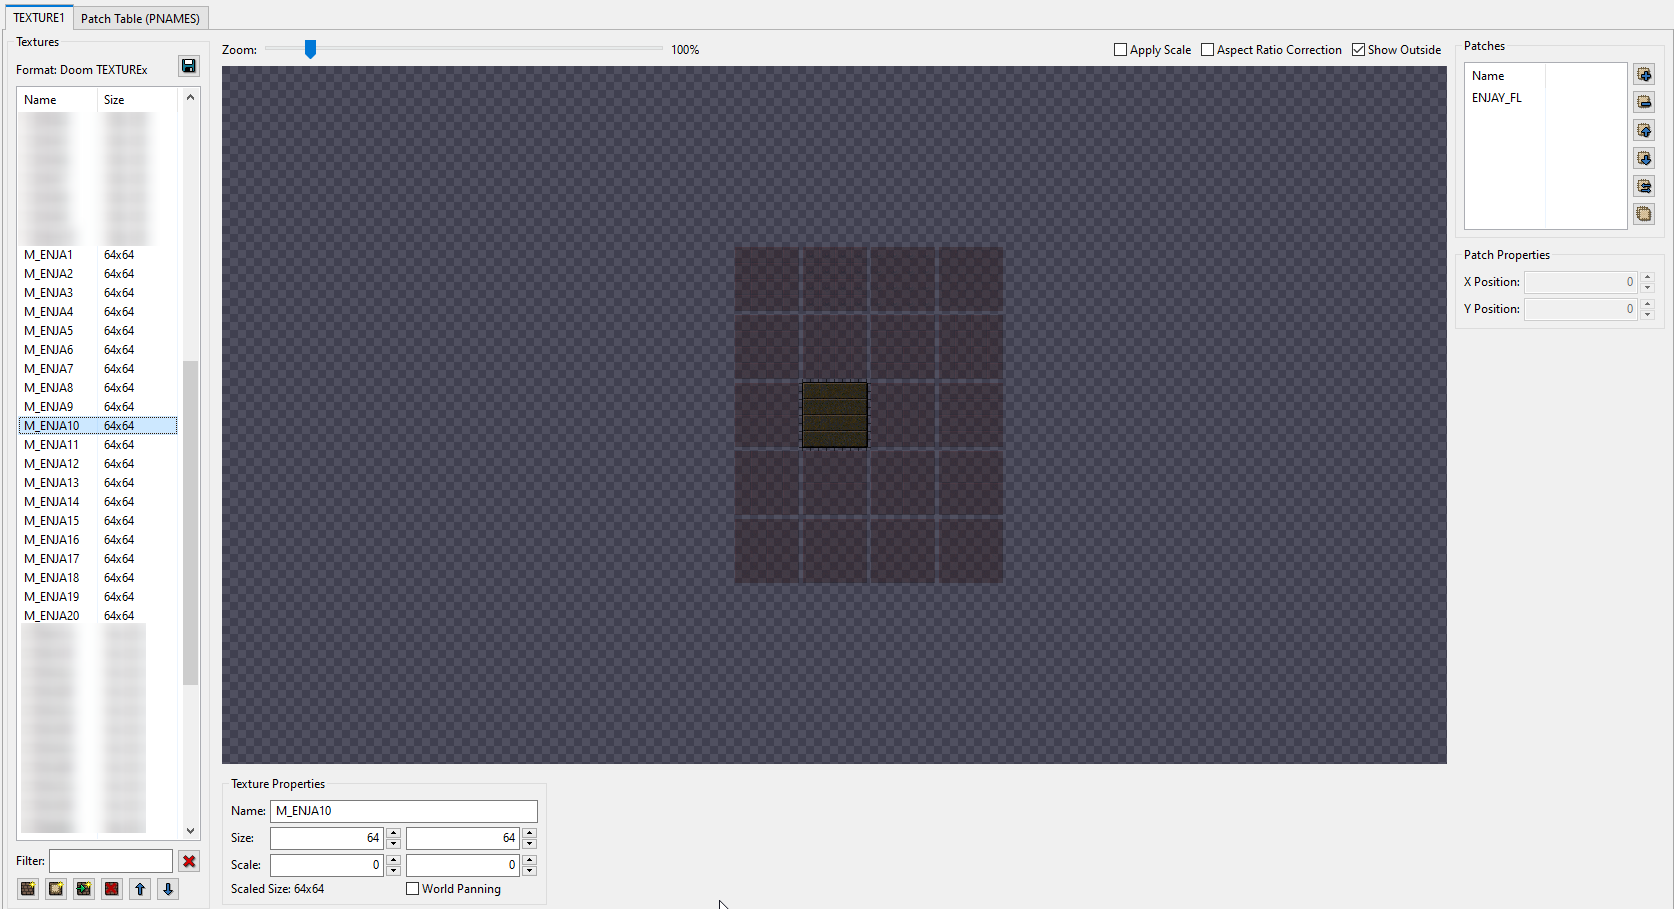Select the M_ENJA15 texture
Screen dimensions: 1674x909
pyautogui.click(x=52, y=520)
